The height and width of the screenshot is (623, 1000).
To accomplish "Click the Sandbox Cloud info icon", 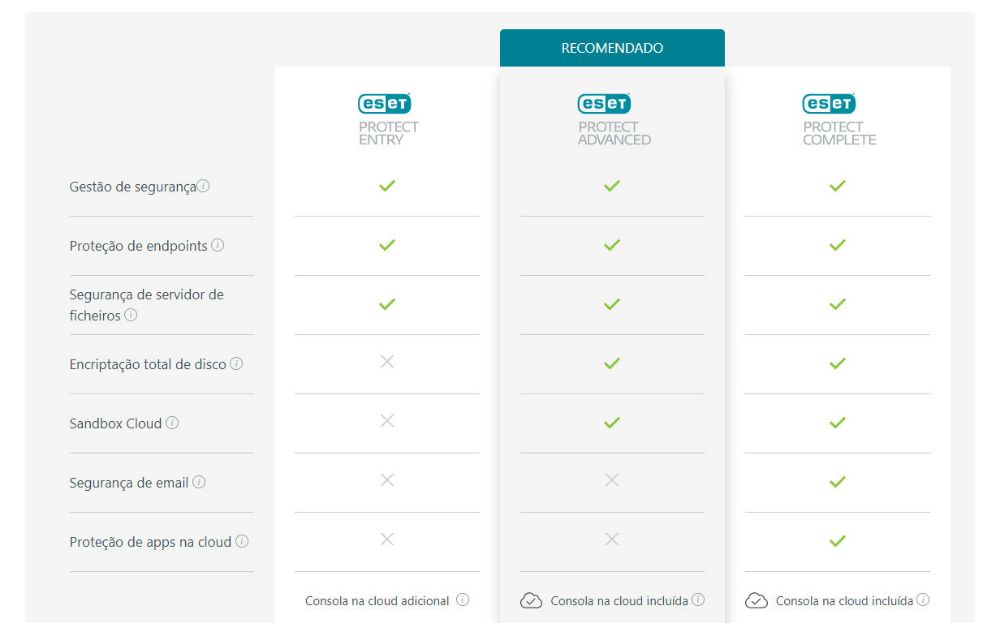I will click(172, 423).
